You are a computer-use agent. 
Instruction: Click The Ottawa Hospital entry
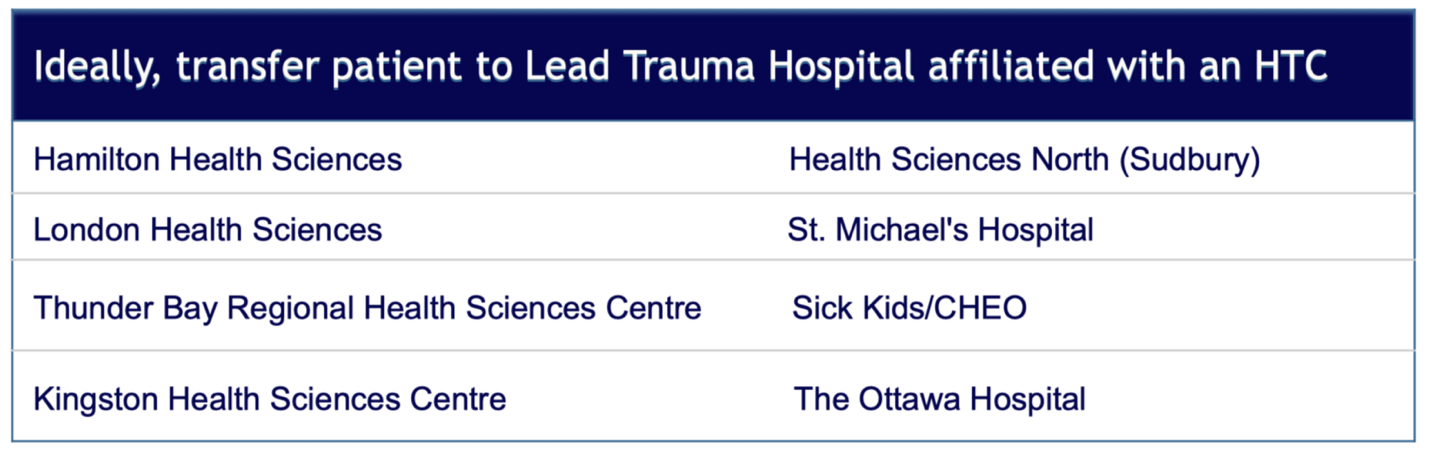pyautogui.click(x=939, y=400)
